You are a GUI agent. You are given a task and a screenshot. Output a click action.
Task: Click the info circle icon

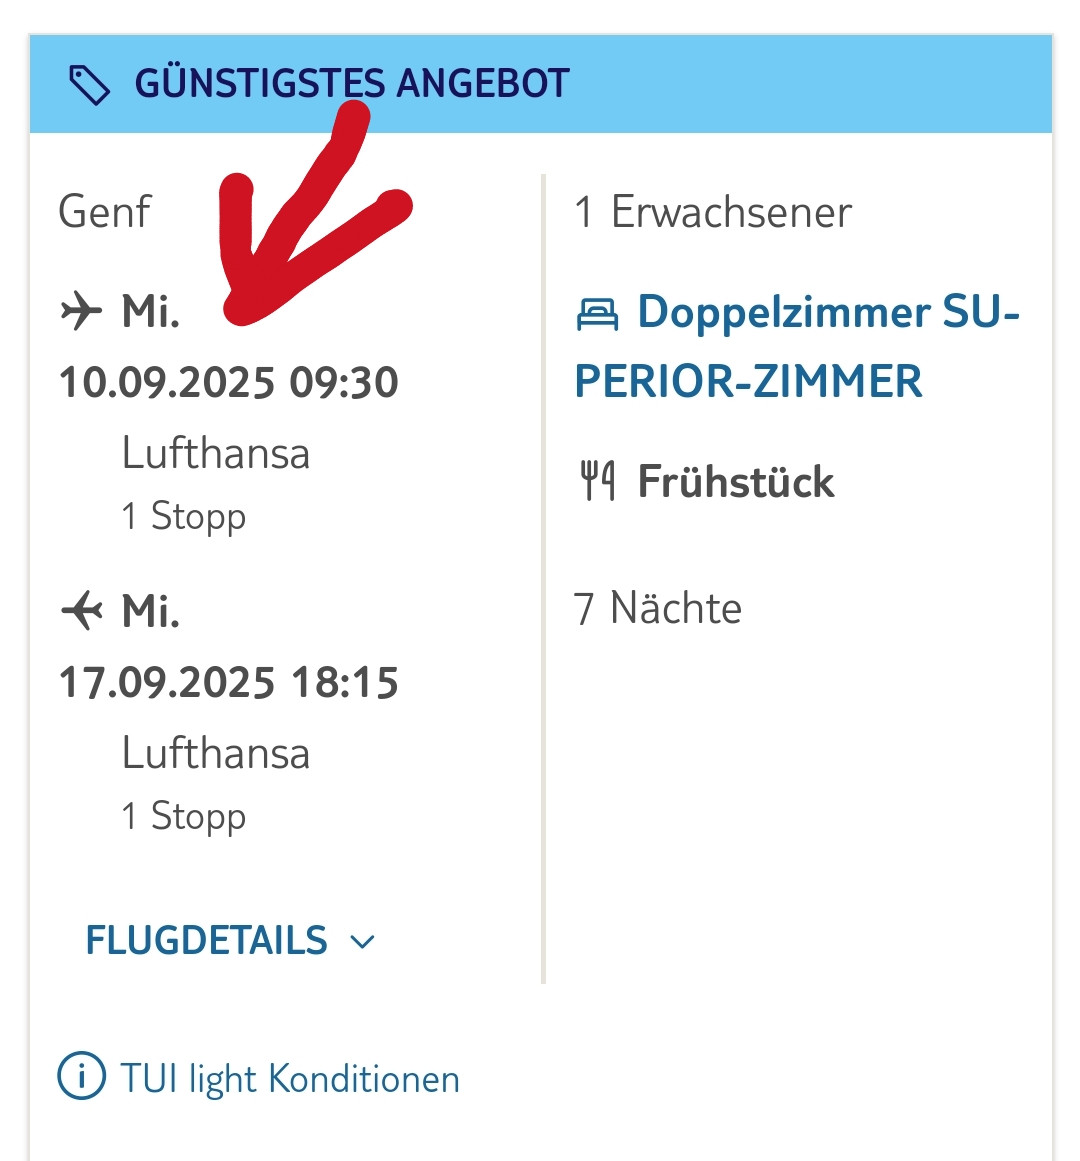[81, 1077]
